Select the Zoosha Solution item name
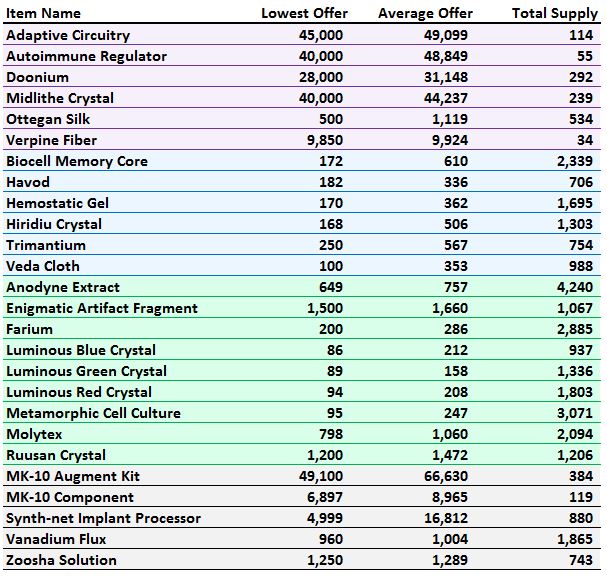 (x=62, y=560)
